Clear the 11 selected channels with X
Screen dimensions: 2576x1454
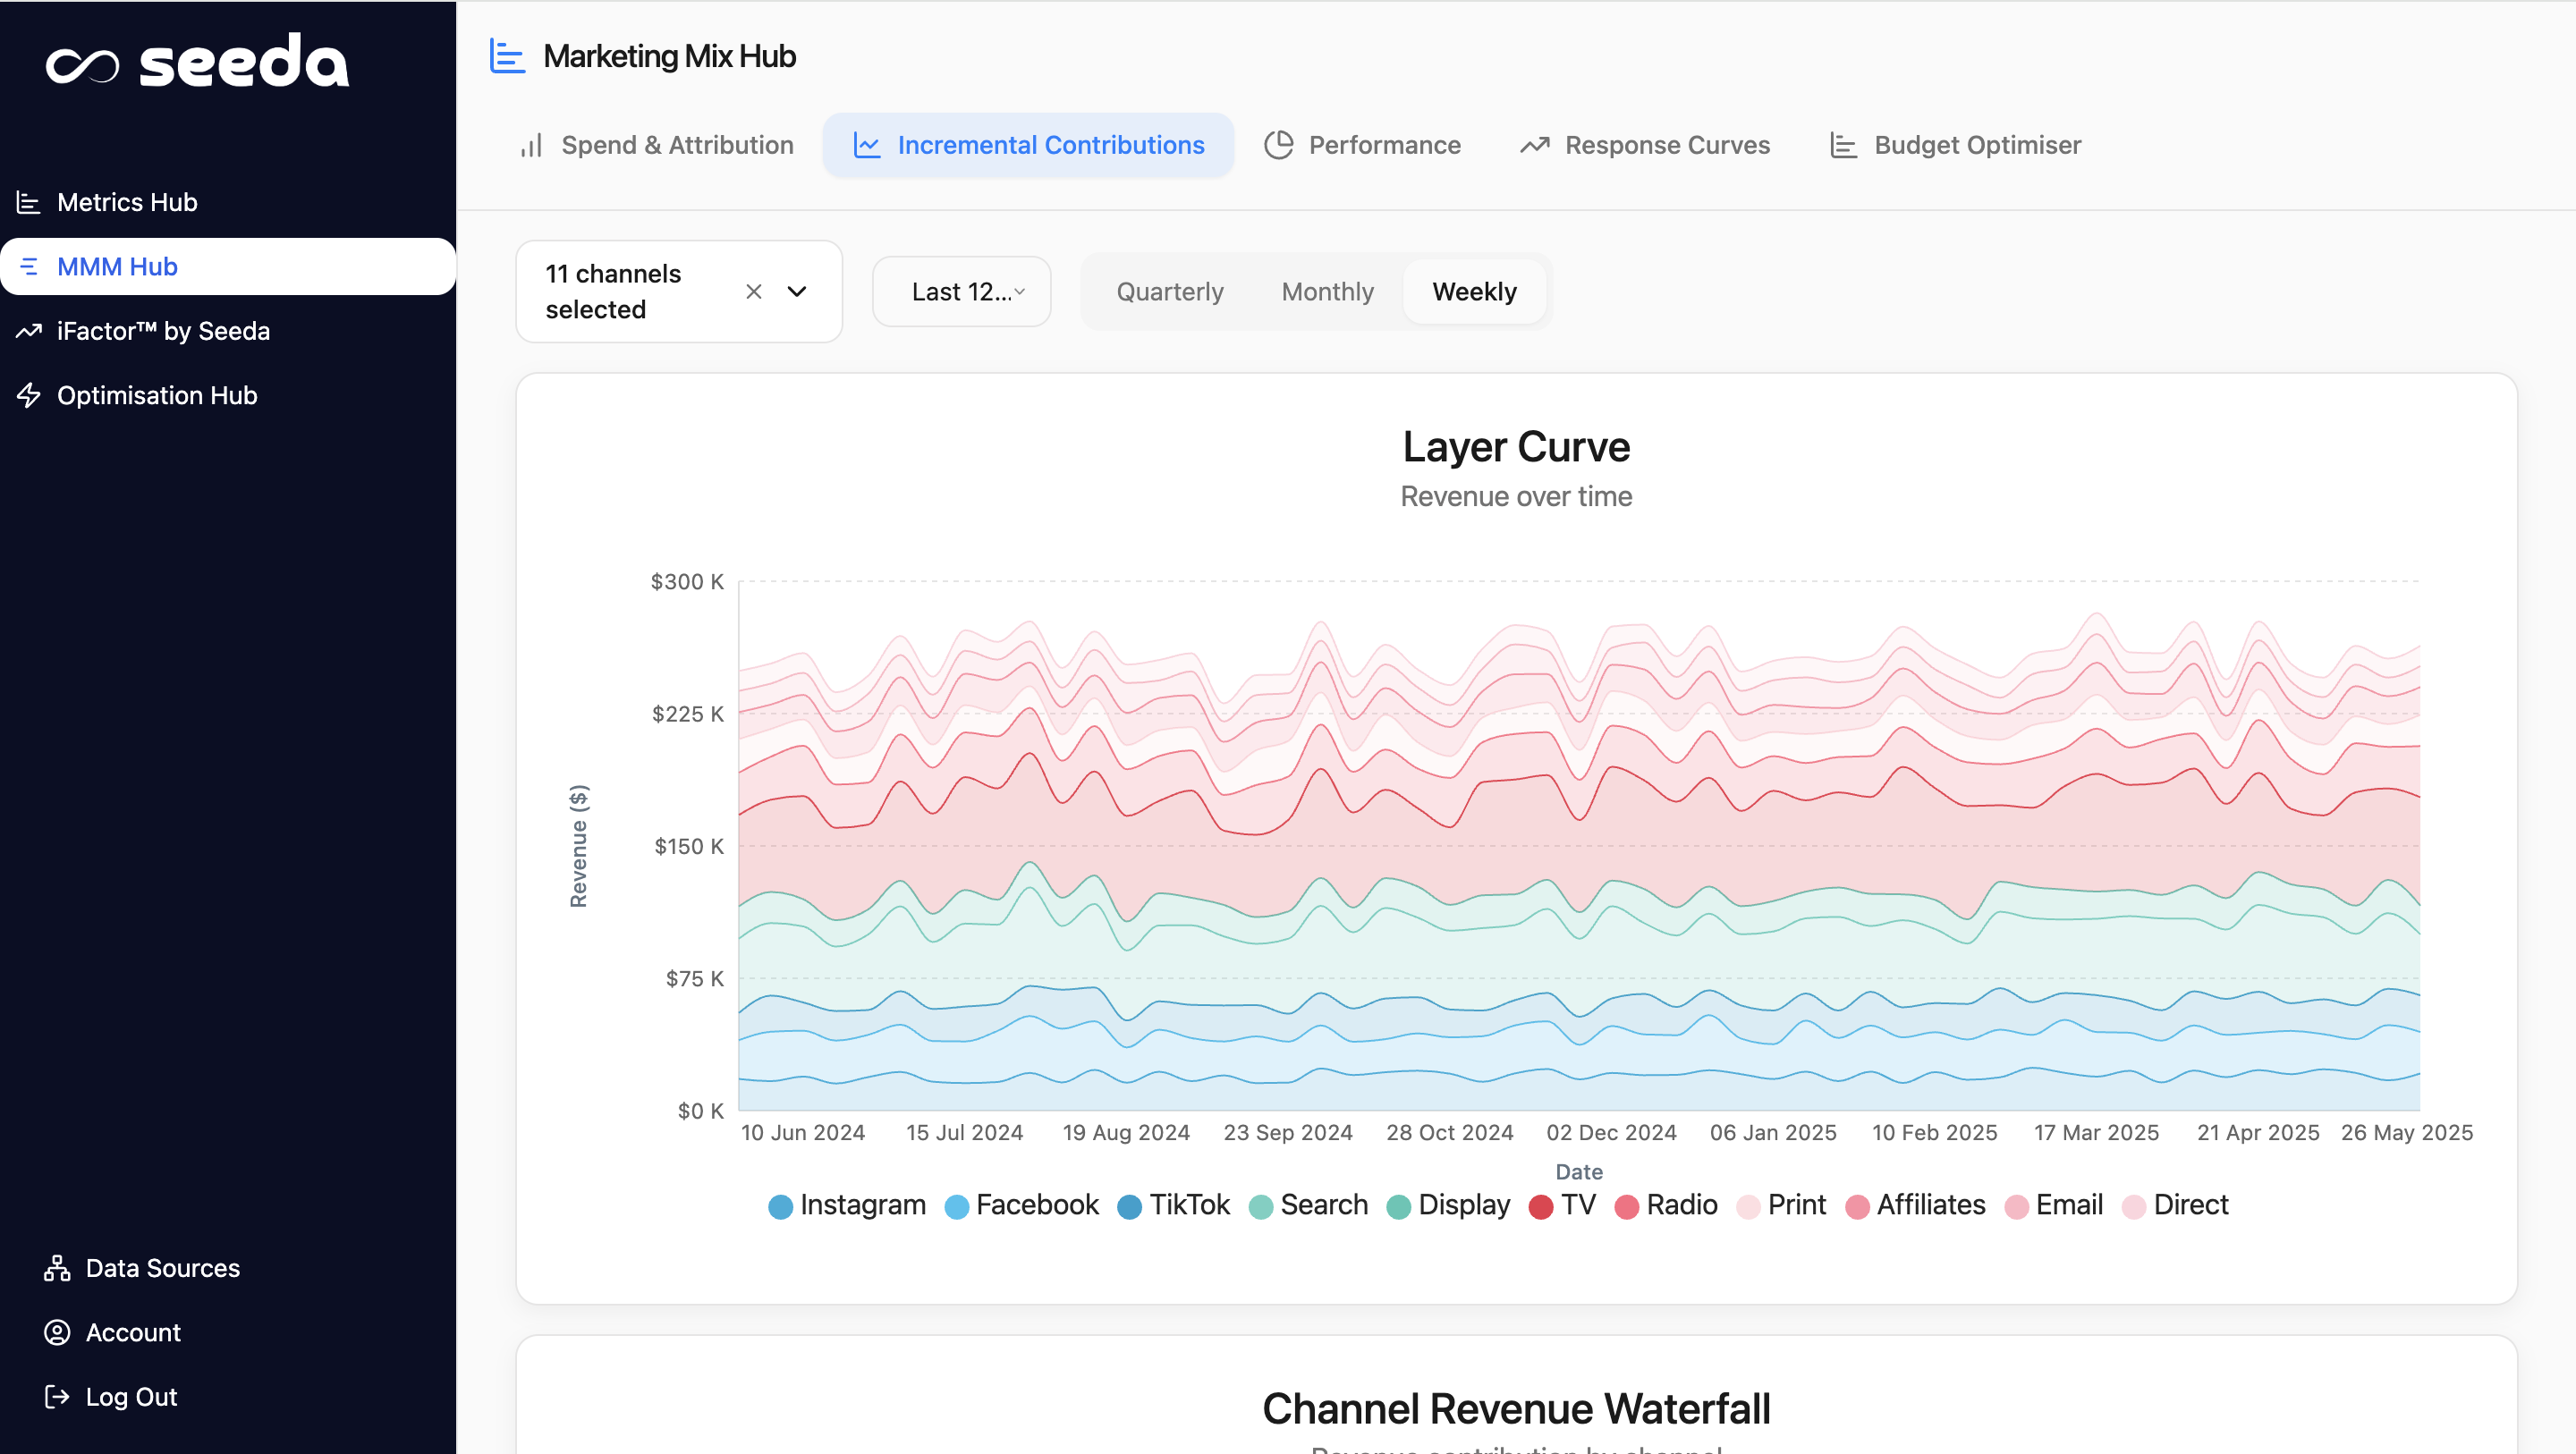click(754, 292)
